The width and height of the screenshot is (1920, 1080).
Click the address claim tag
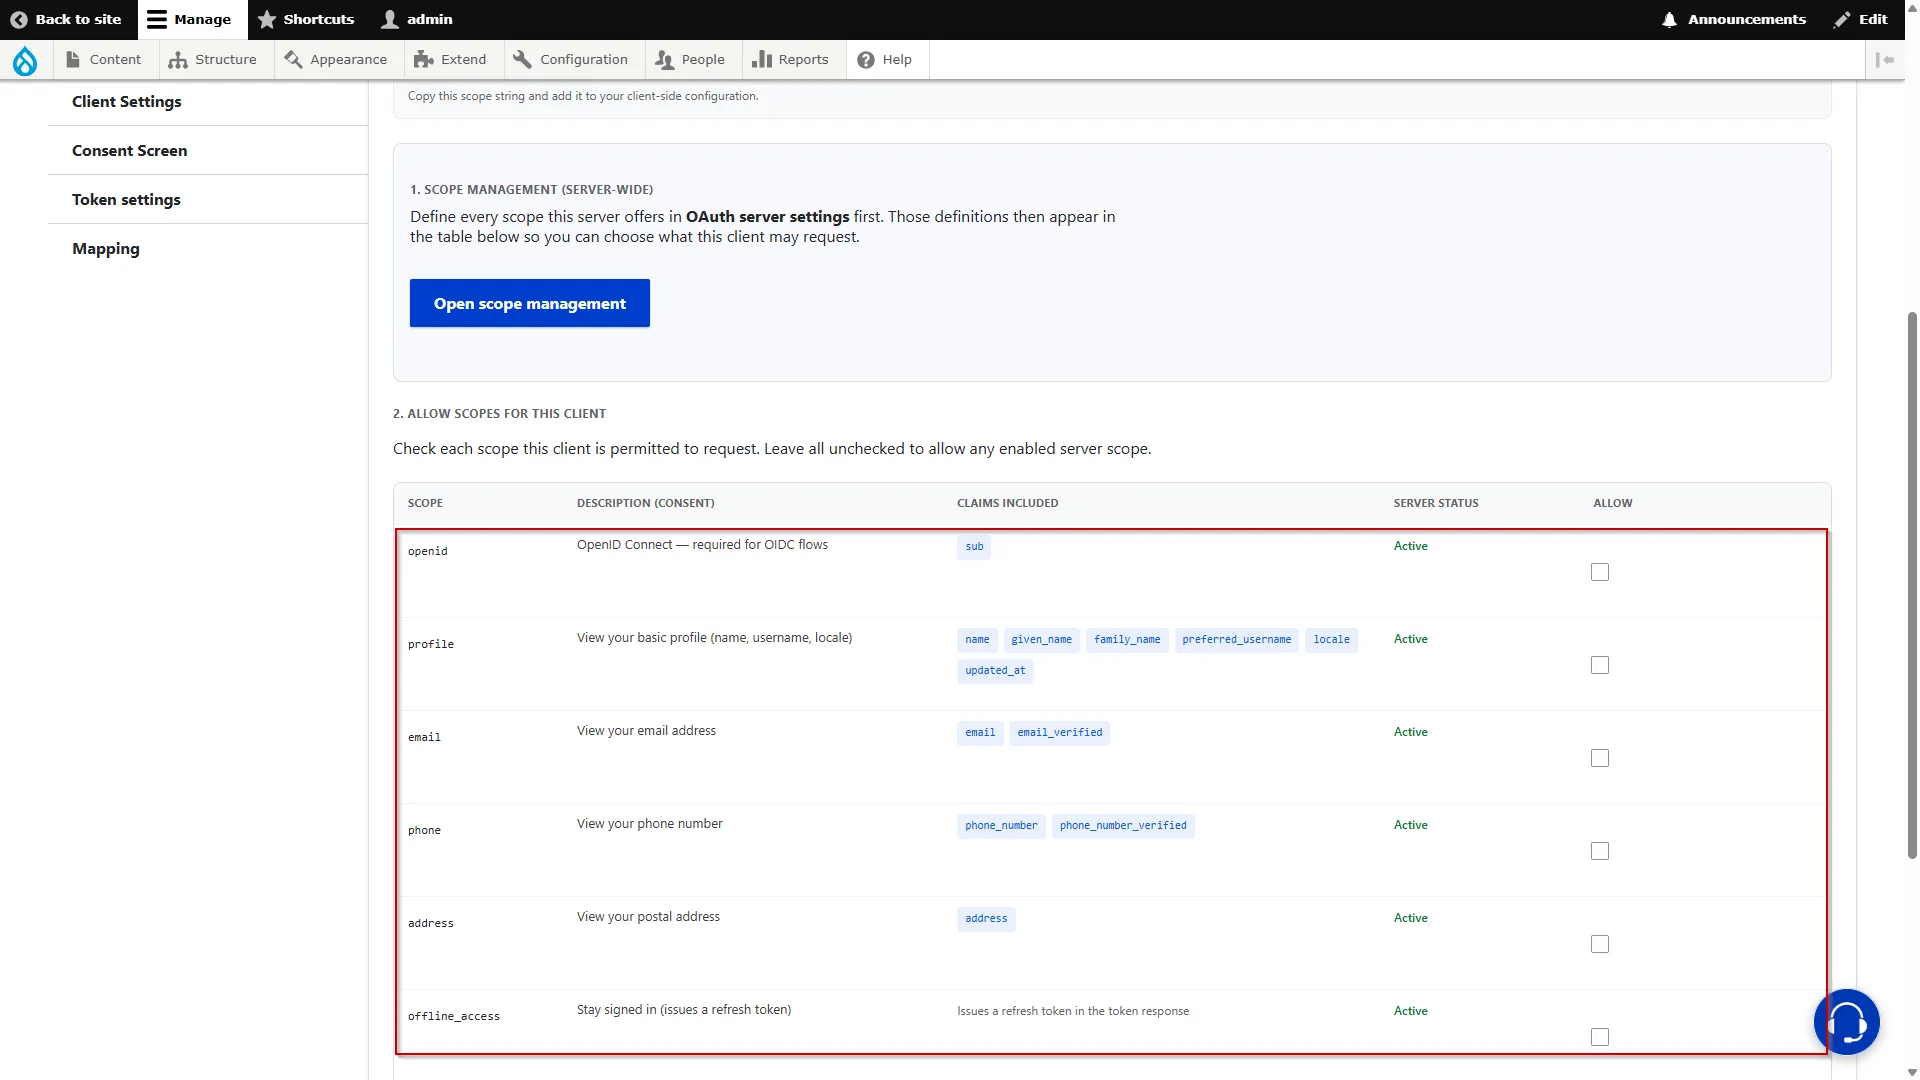point(986,919)
